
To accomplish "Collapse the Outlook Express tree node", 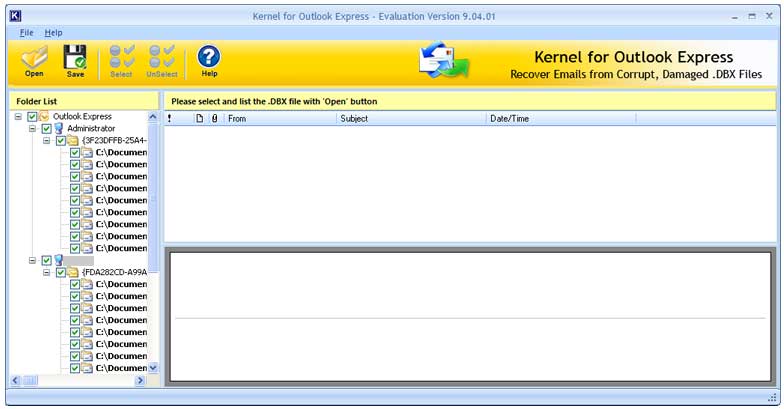I will [18, 116].
